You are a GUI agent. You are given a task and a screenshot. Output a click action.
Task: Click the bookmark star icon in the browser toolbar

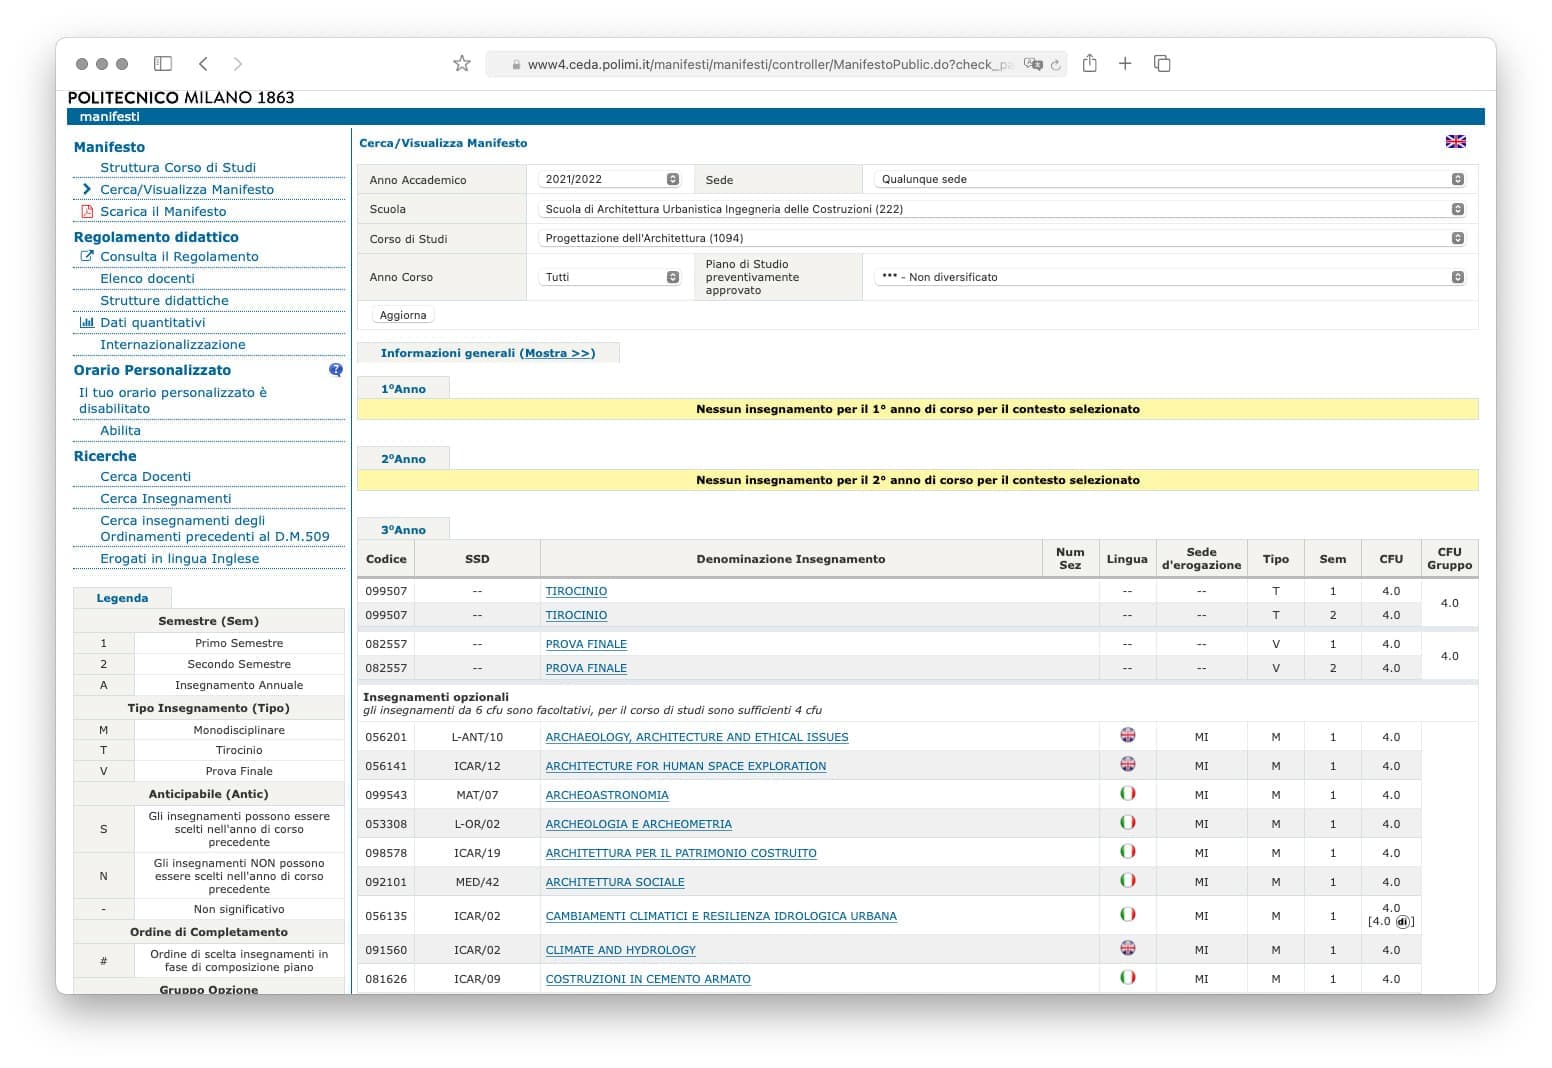pyautogui.click(x=461, y=64)
